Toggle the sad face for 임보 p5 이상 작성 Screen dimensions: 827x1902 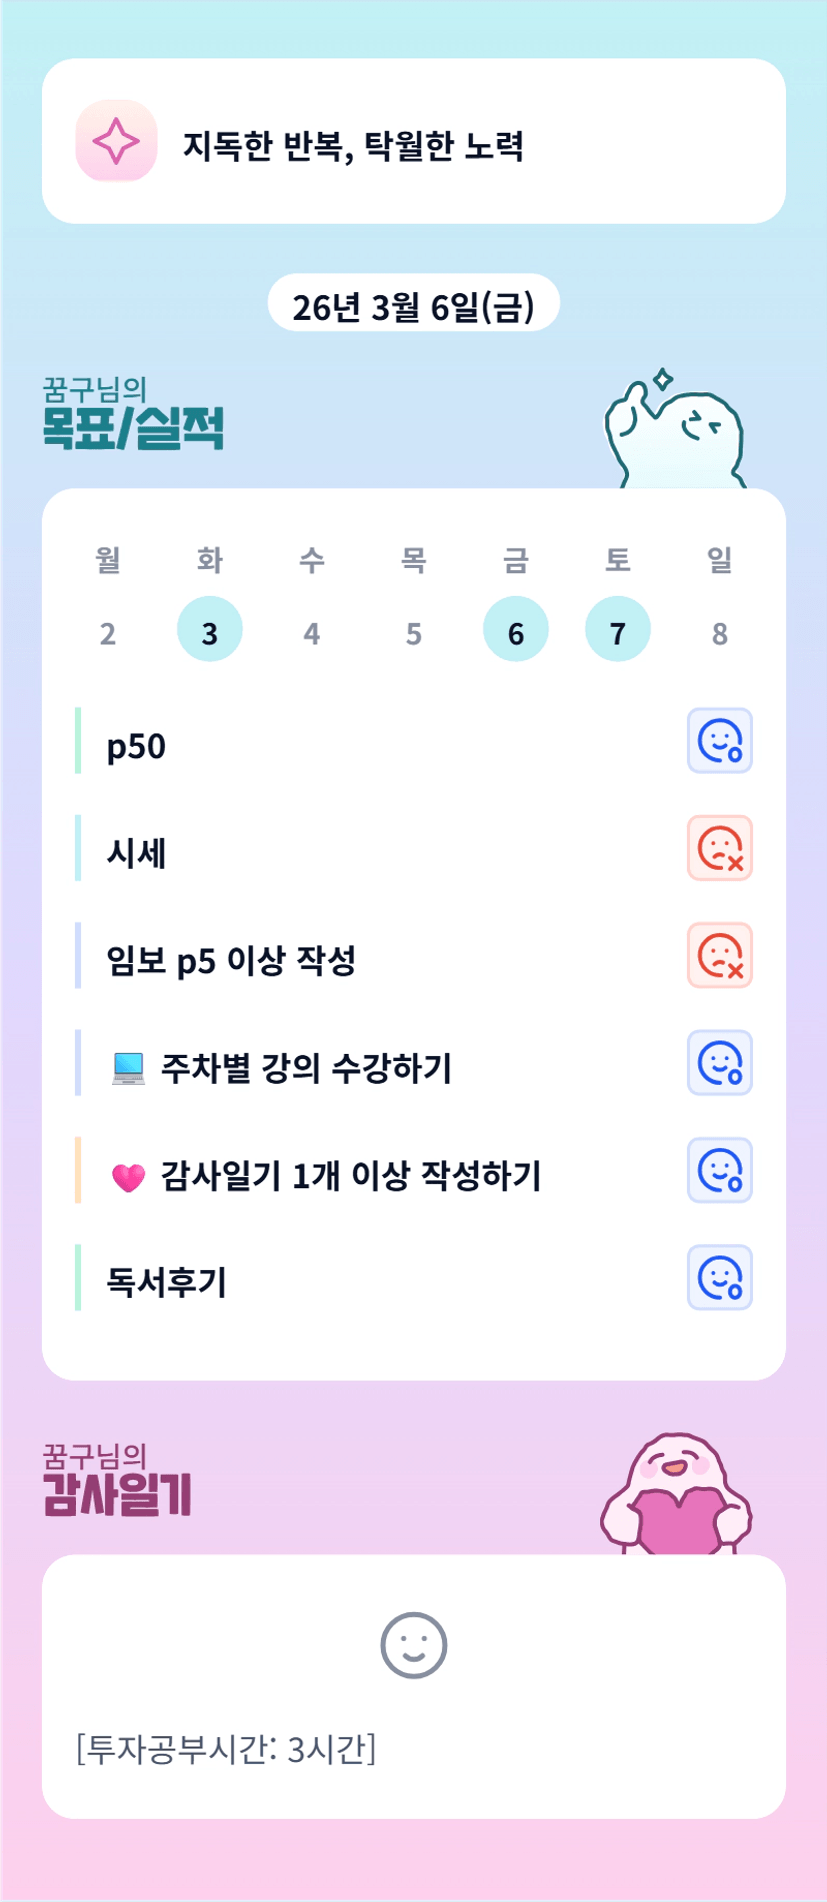point(719,955)
